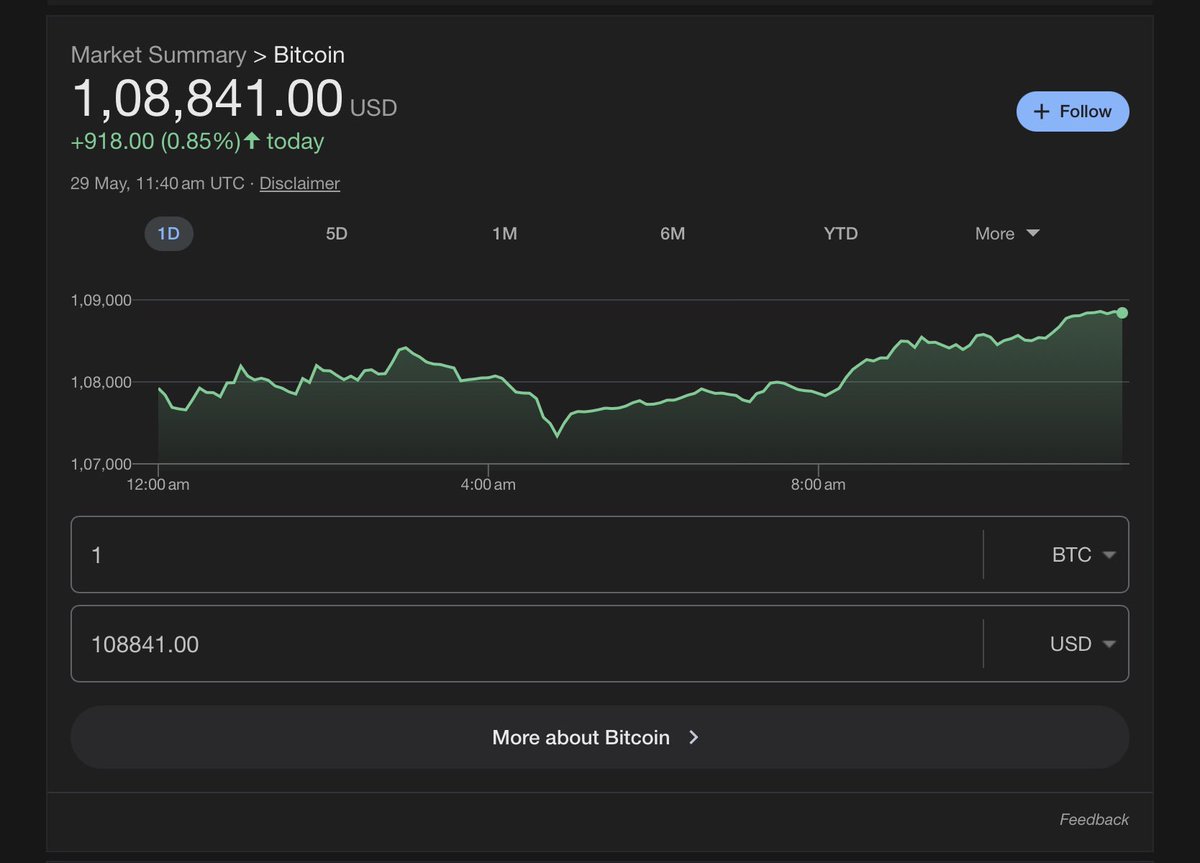Click the 4:00 am time axis label
Screen dimensions: 1200x863
489,485
